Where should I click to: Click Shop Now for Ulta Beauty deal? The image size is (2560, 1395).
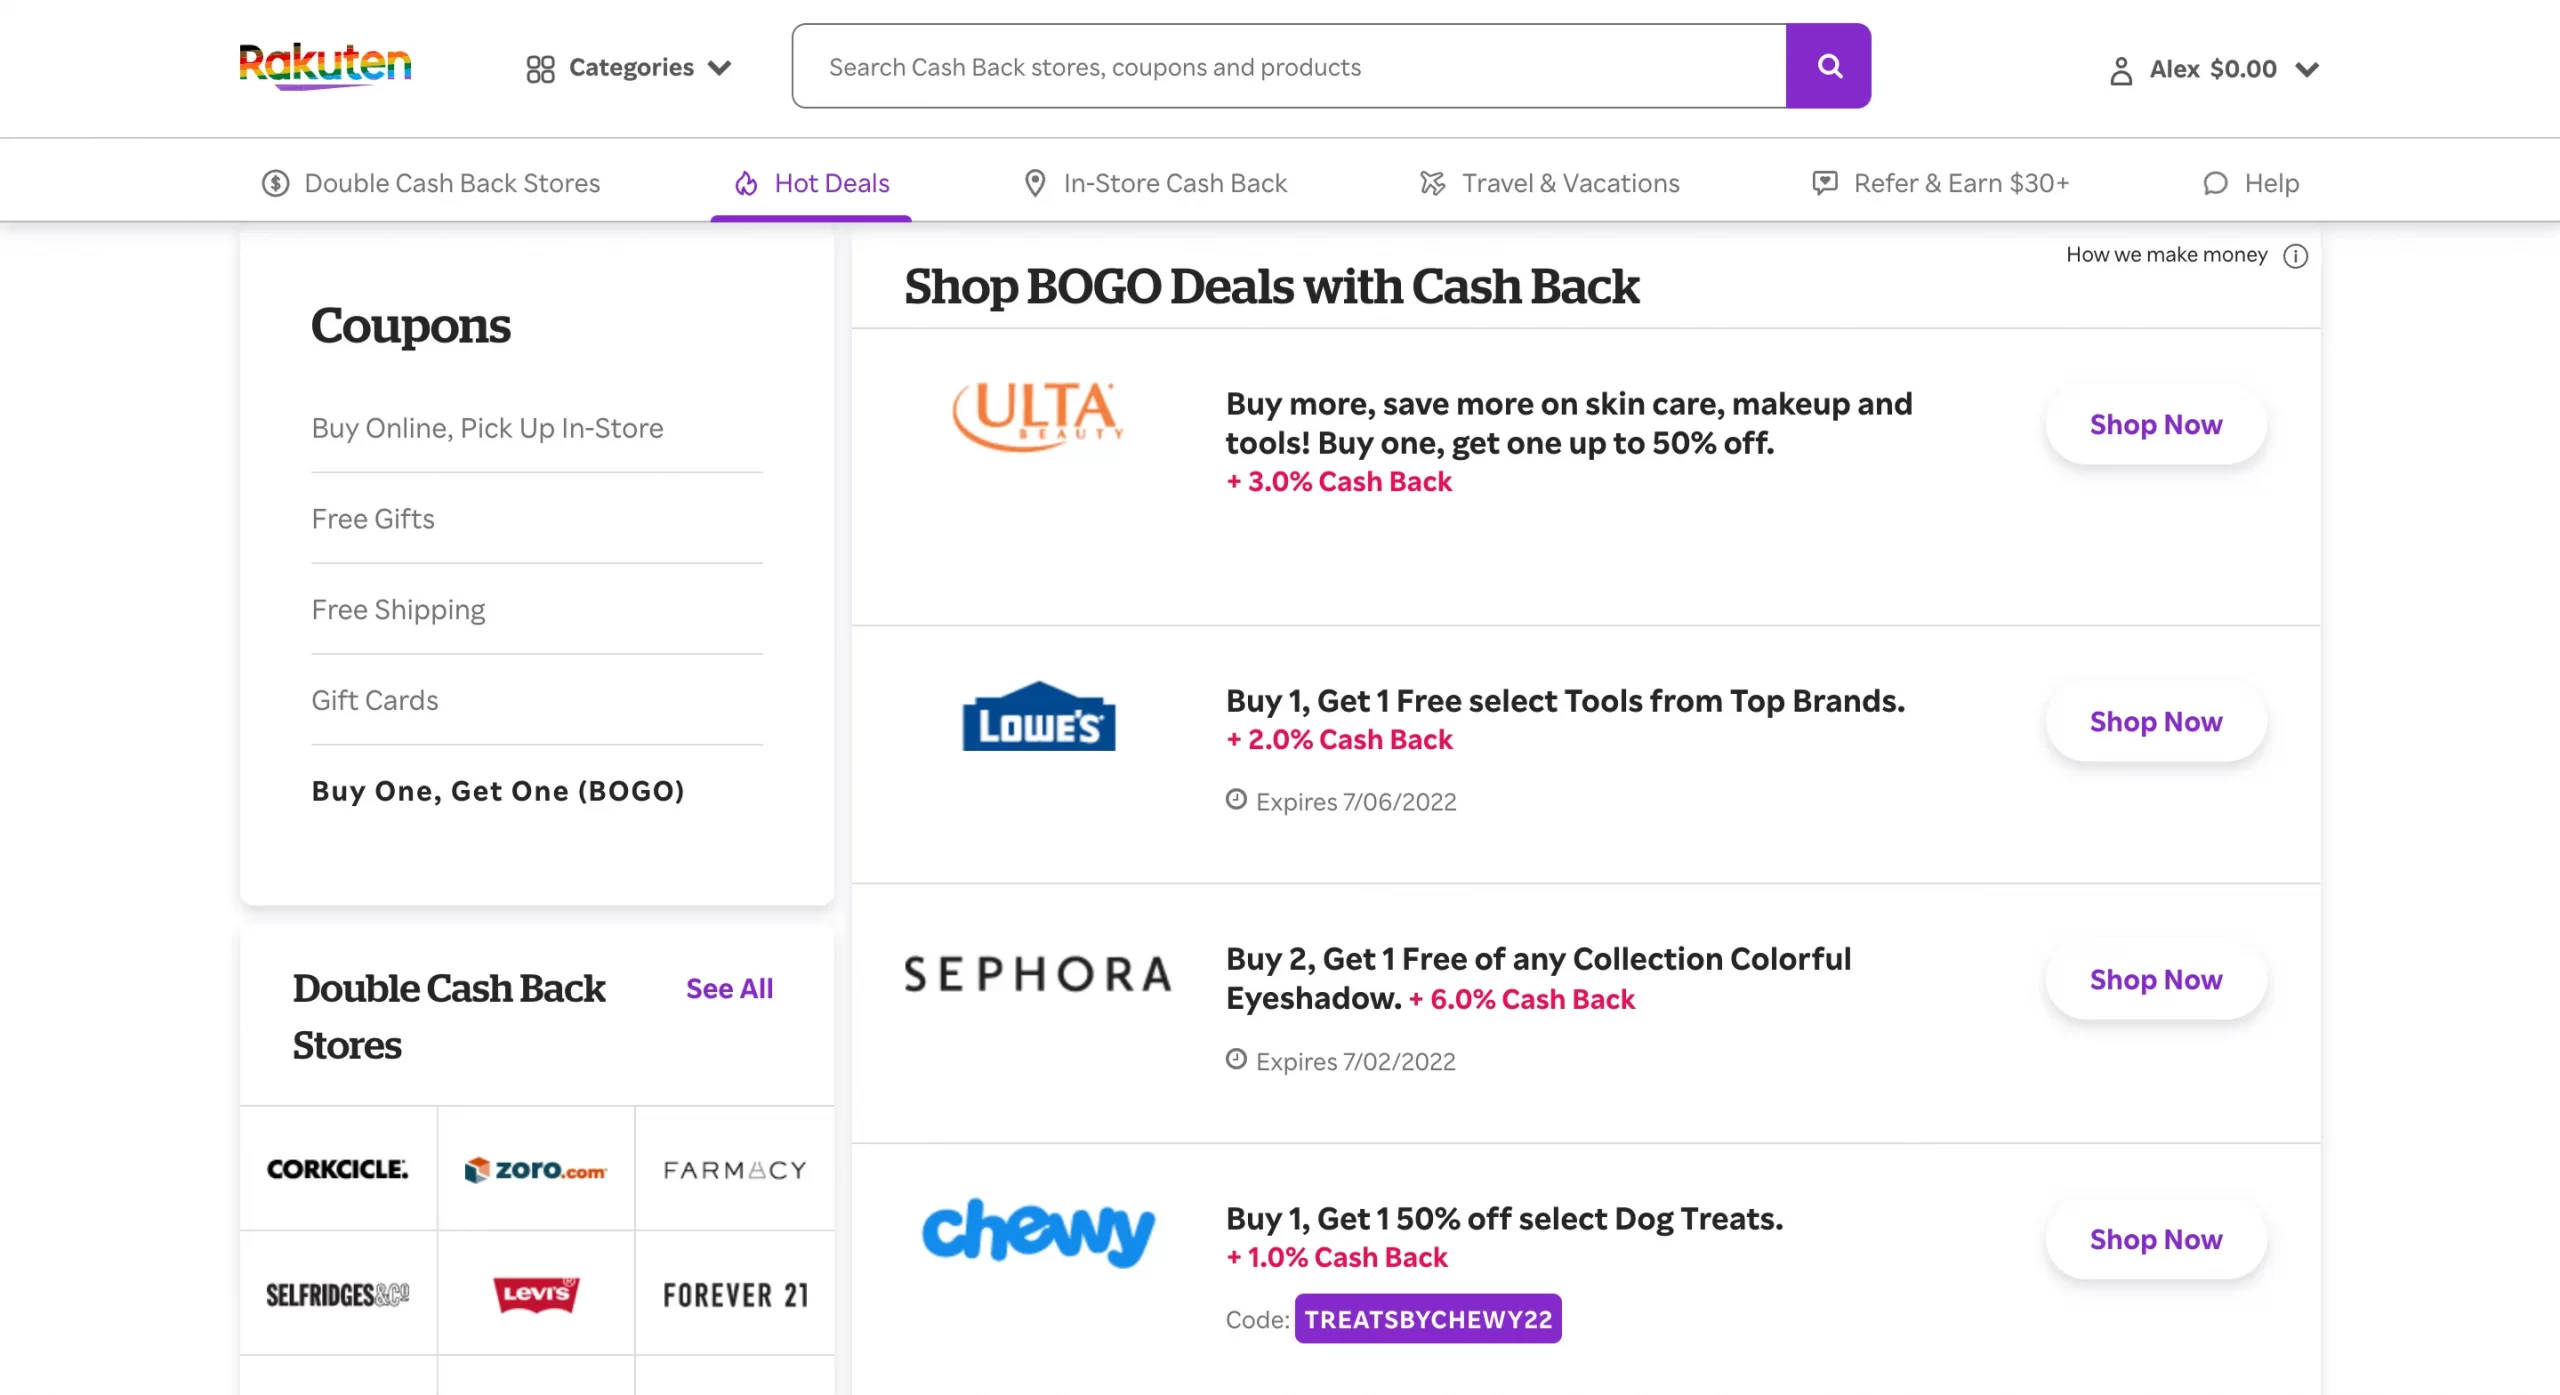point(2155,423)
